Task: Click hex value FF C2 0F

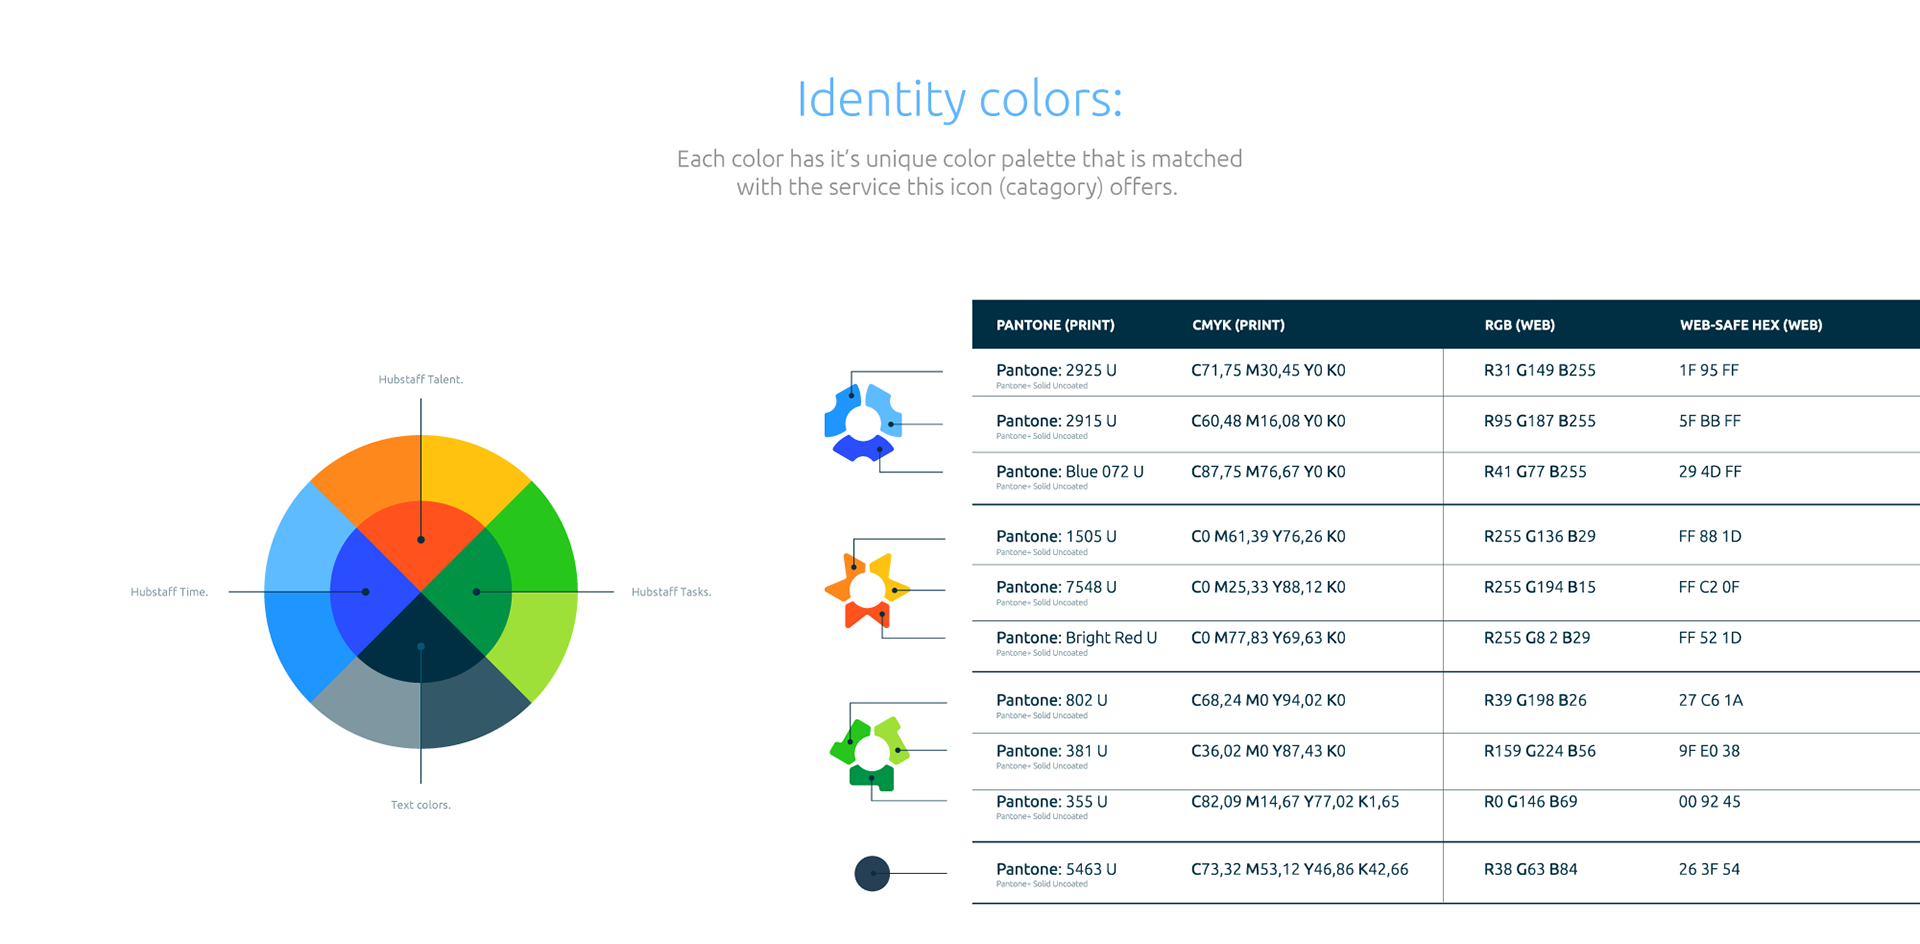Action: click(x=1709, y=587)
